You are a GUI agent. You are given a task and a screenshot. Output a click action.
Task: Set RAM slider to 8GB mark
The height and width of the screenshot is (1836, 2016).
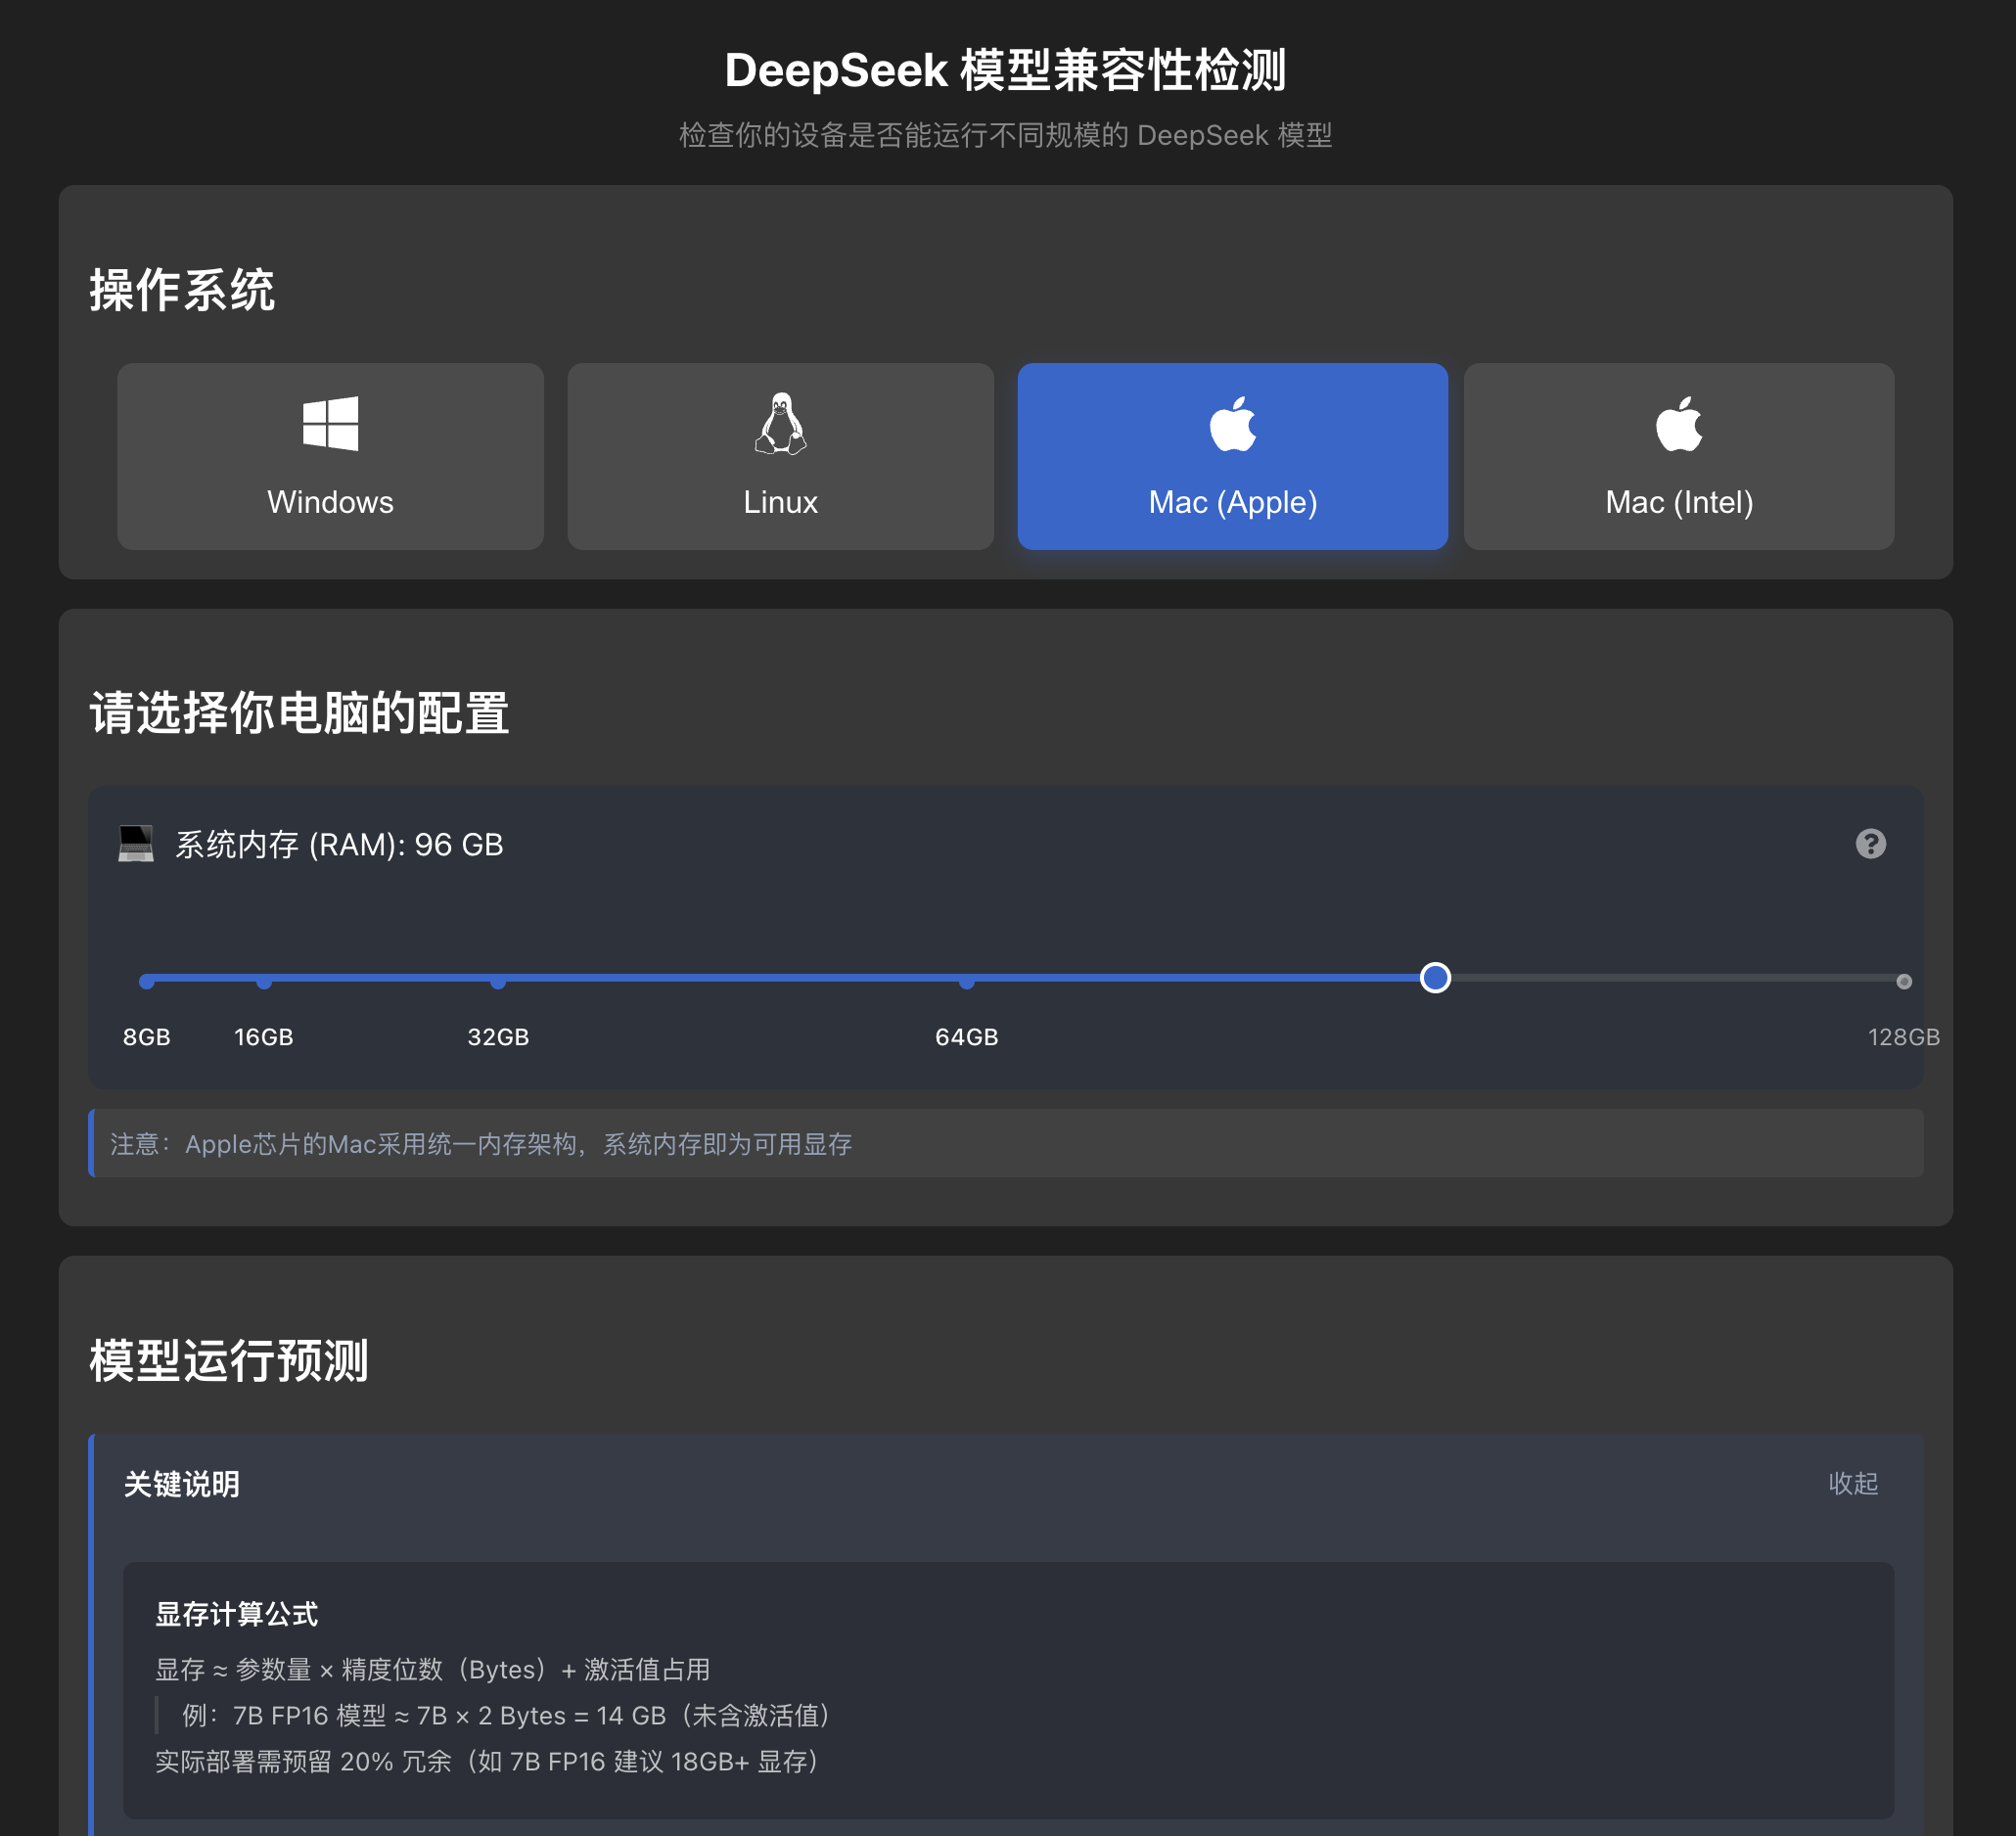tap(147, 982)
